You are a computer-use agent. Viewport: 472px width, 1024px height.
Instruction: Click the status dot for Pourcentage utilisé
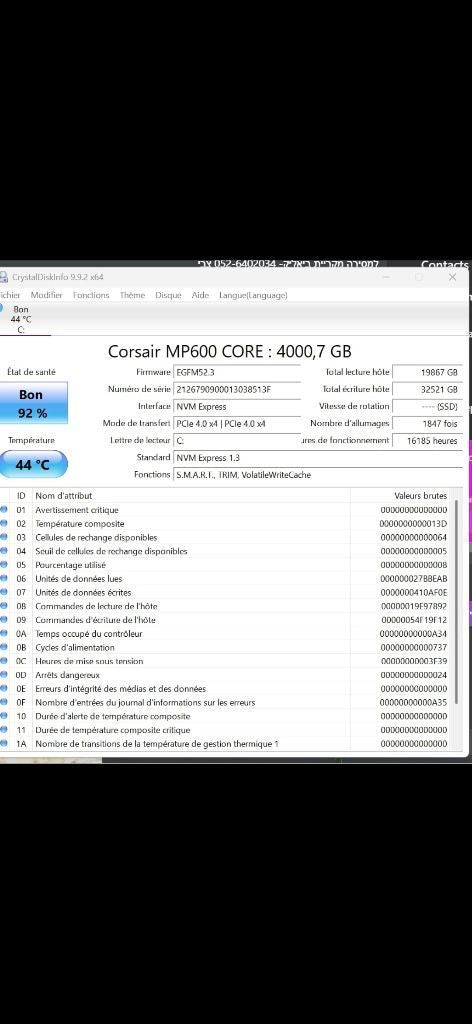click(x=4, y=565)
